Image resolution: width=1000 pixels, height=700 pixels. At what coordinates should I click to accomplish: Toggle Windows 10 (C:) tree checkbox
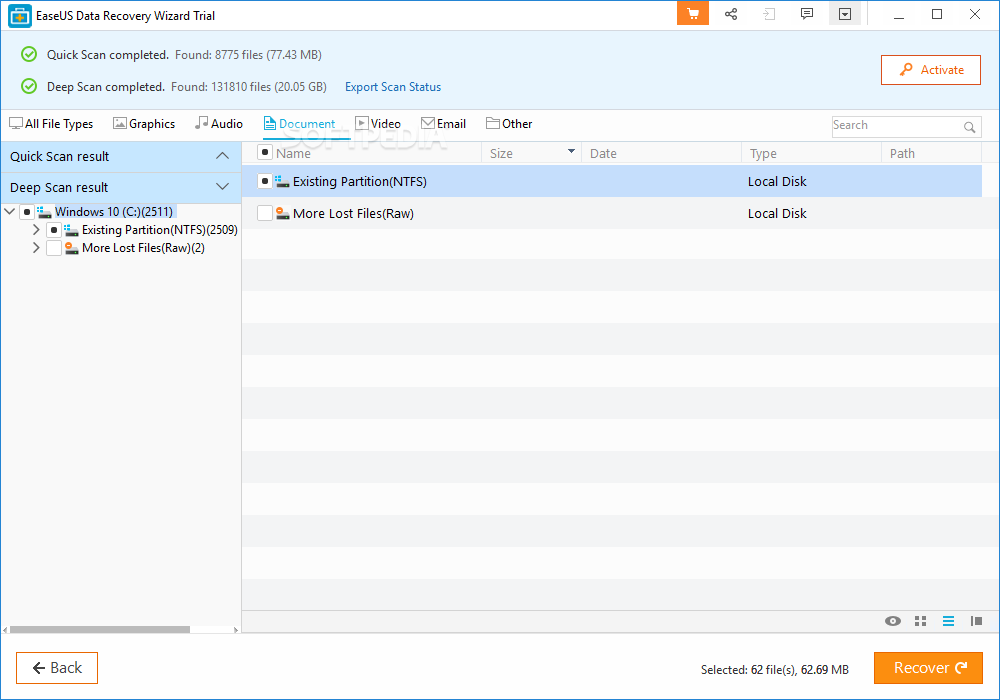tap(27, 212)
